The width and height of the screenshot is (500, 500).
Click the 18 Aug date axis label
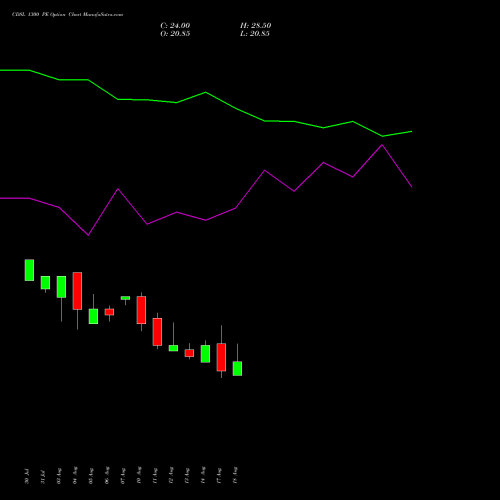(x=235, y=475)
